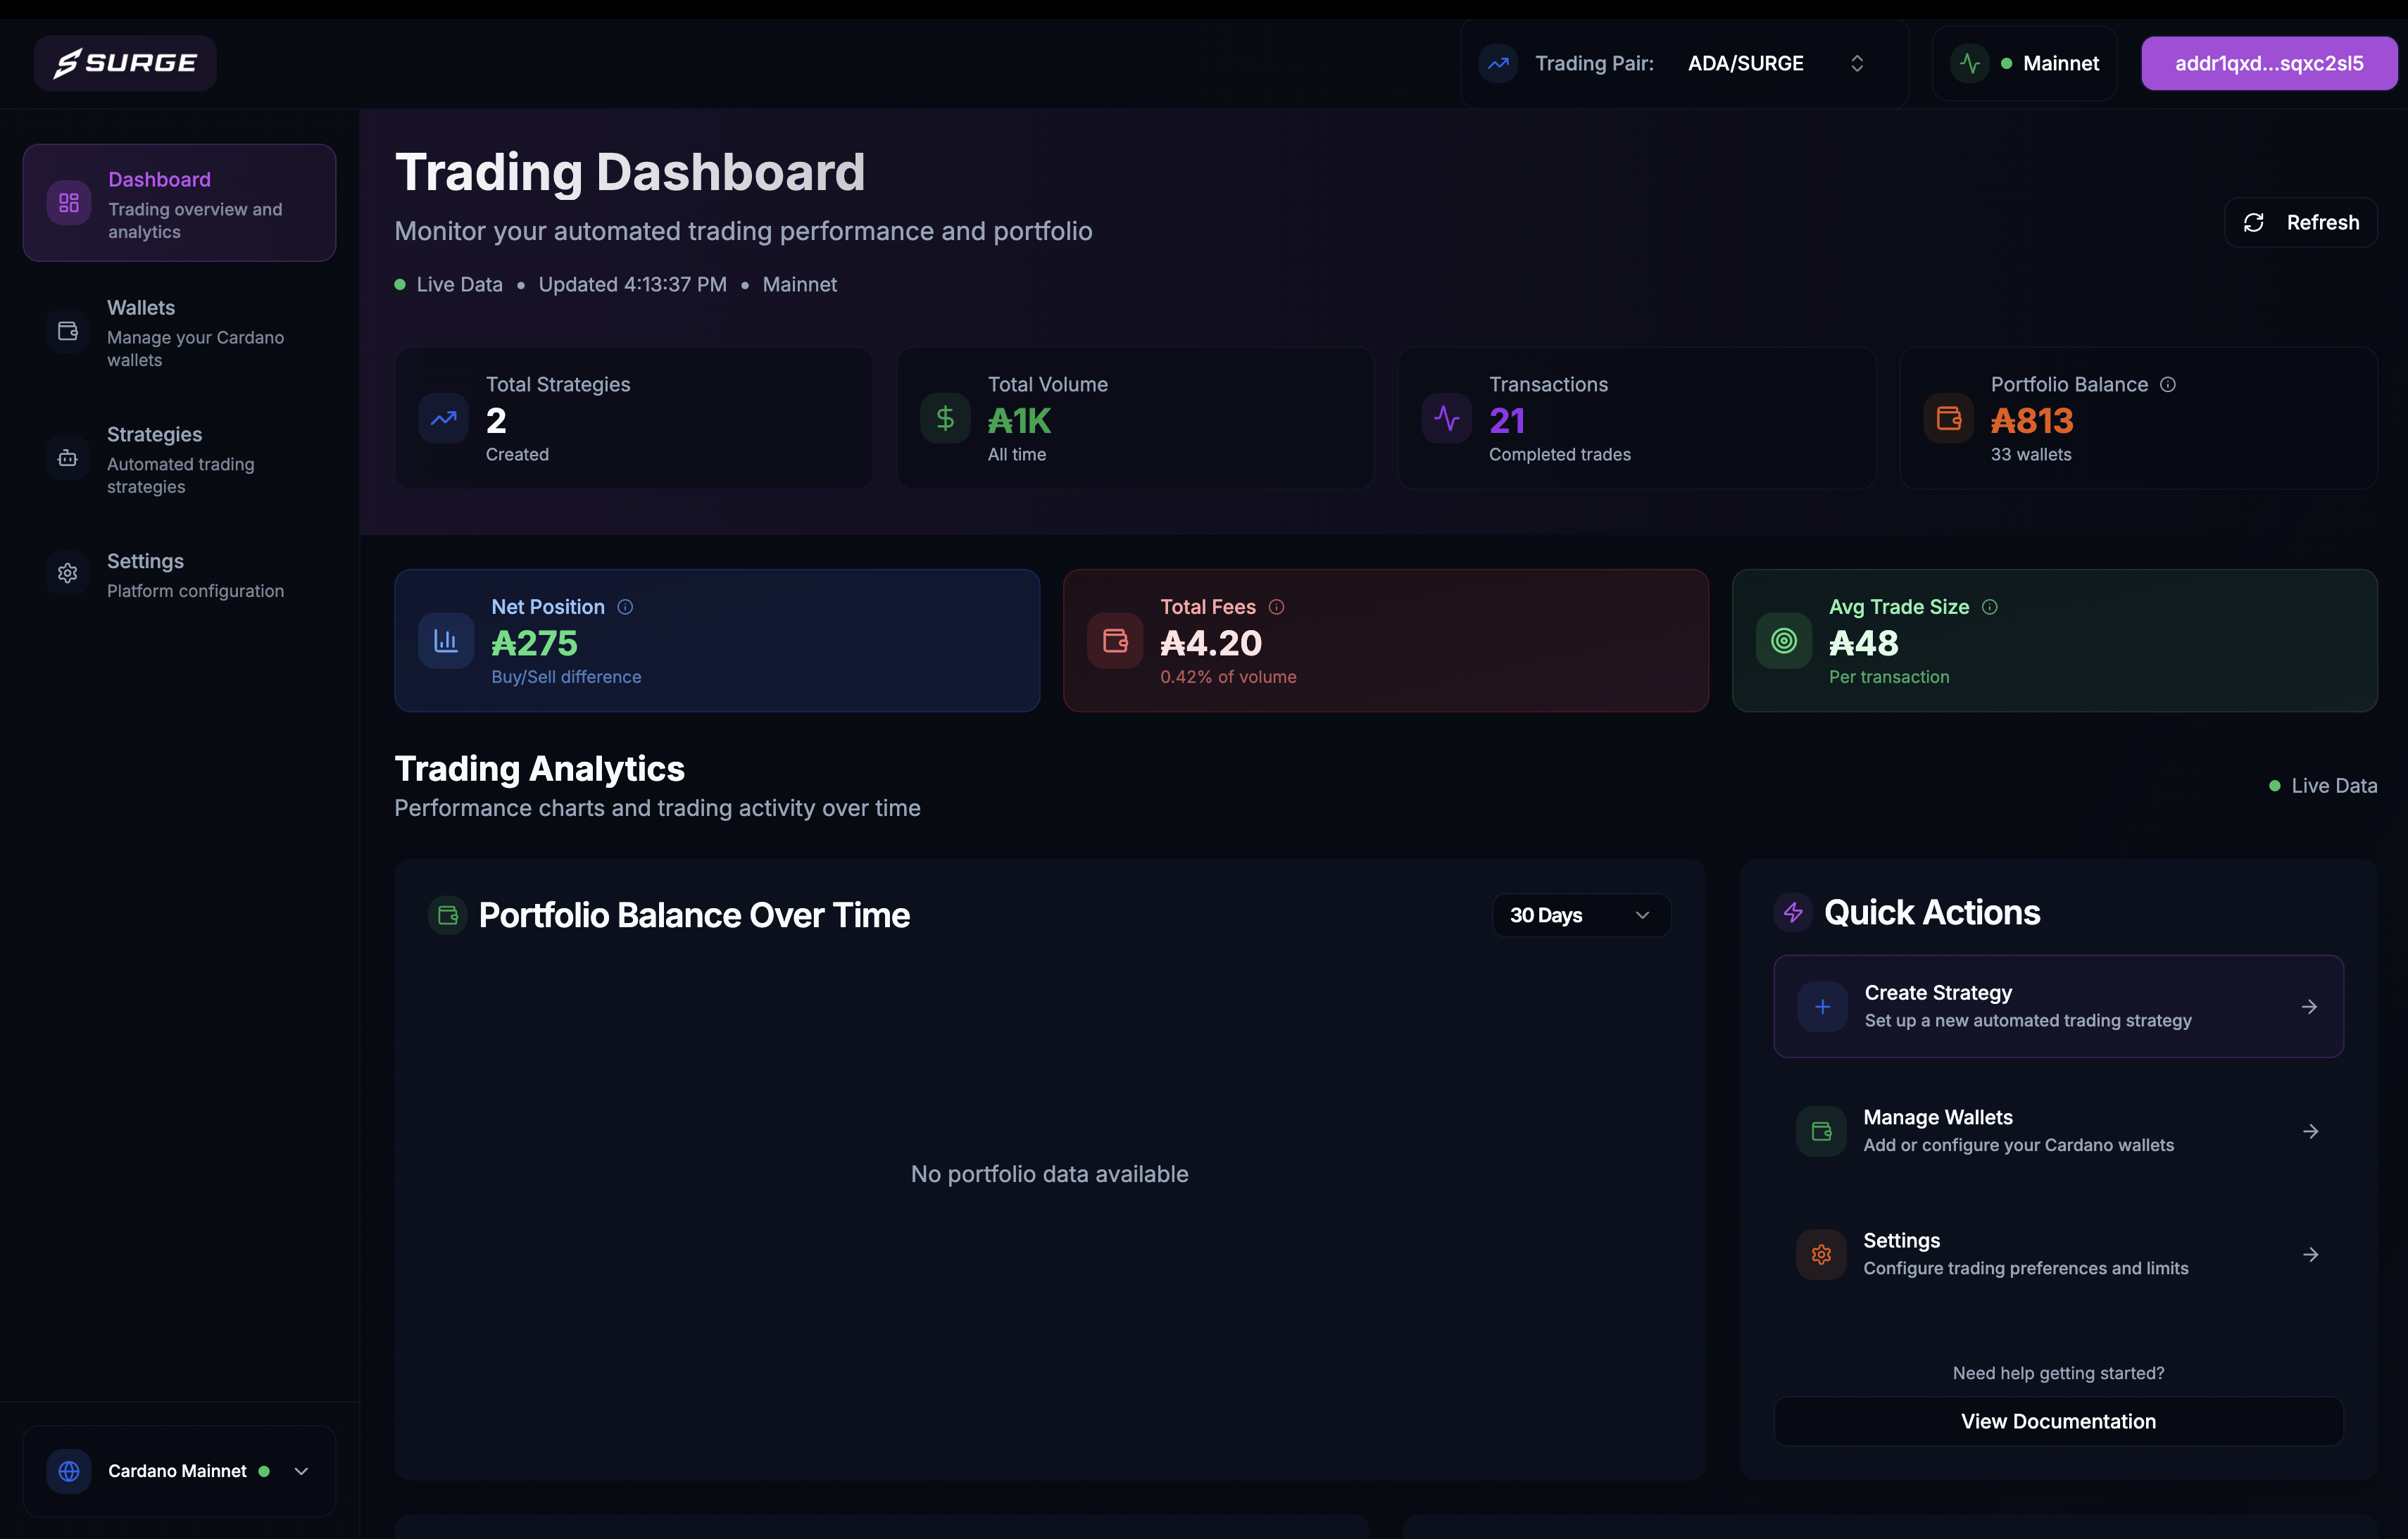Screen dimensions: 2408x1539
Task: Expand the 30 Days range dropdown
Action: pyautogui.click(x=1580, y=915)
